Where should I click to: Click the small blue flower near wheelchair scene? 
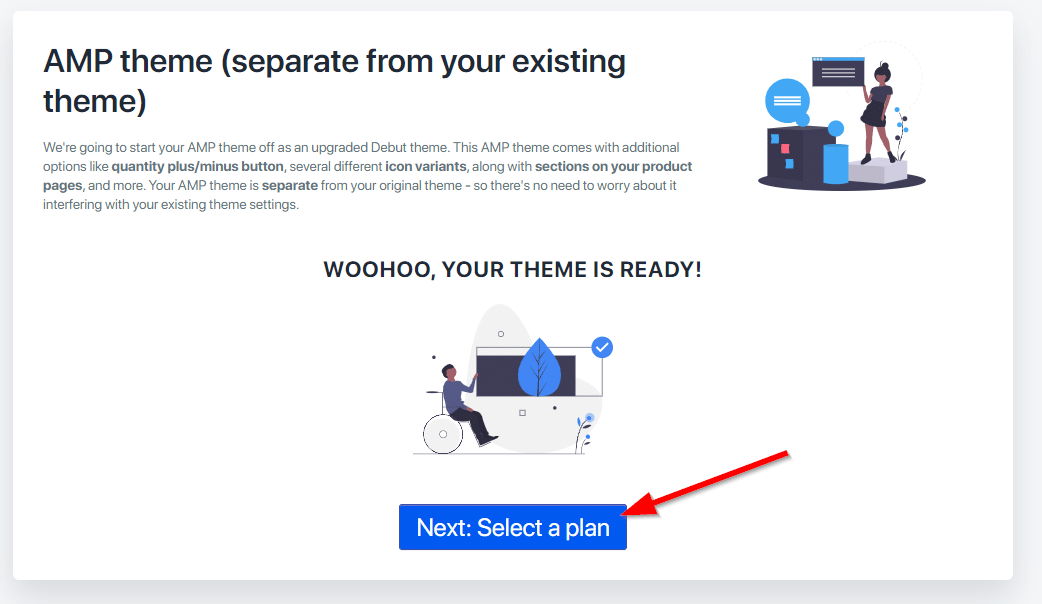coord(589,418)
